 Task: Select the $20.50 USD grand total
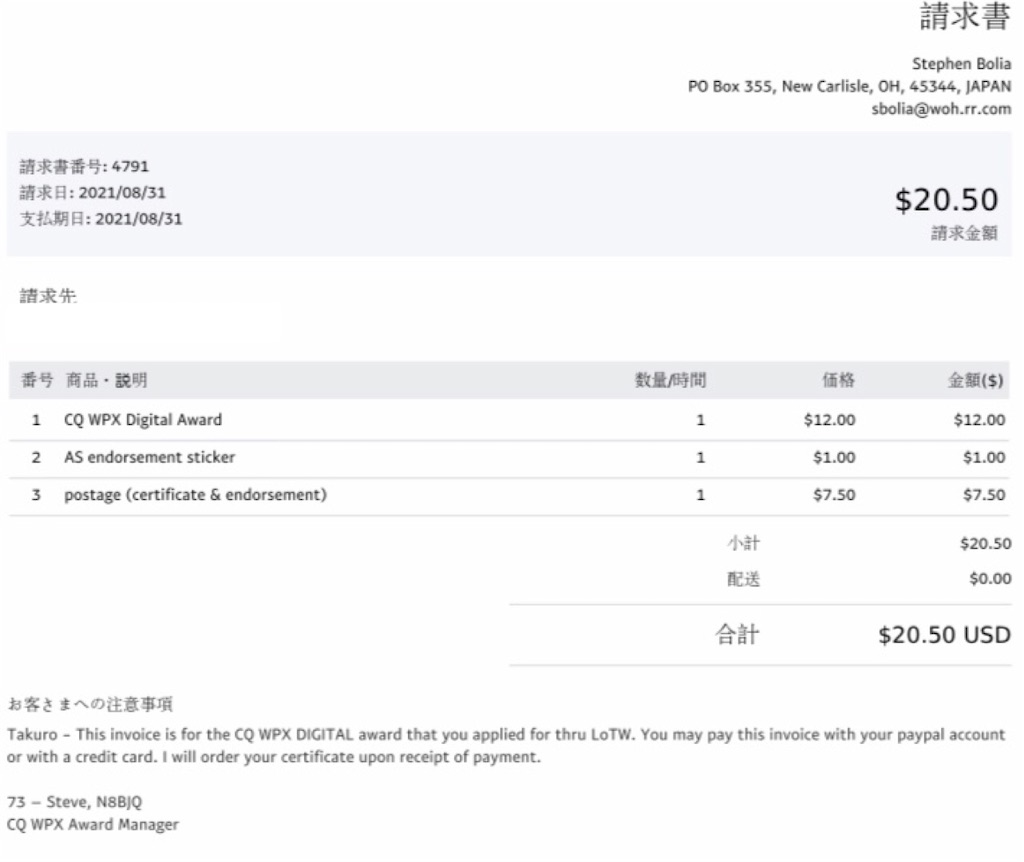[944, 635]
